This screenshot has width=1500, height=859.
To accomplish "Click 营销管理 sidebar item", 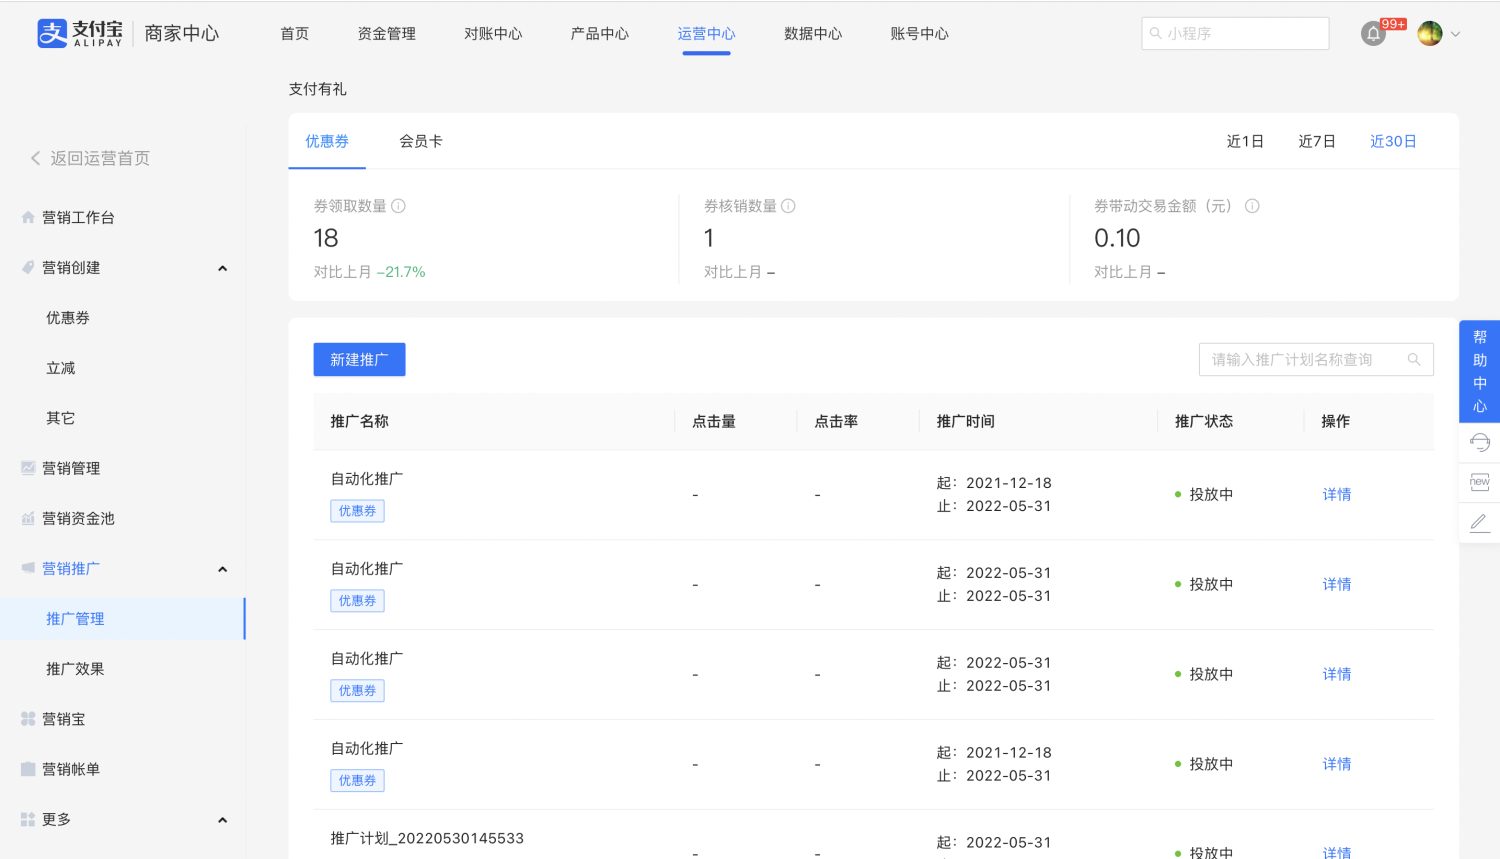I will tap(71, 468).
